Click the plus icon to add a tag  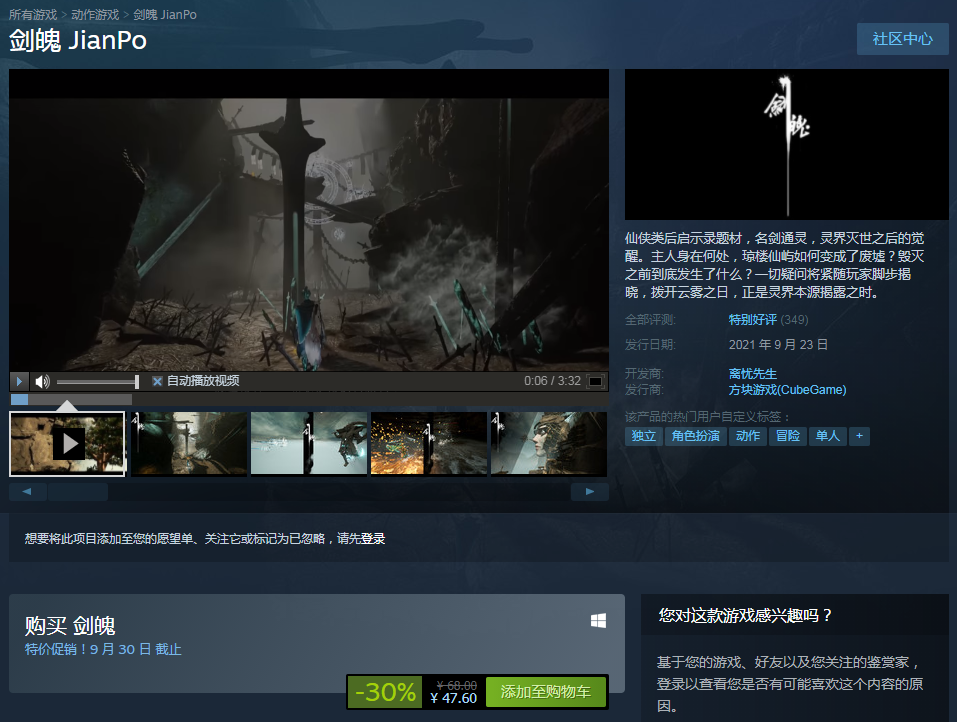(x=859, y=436)
